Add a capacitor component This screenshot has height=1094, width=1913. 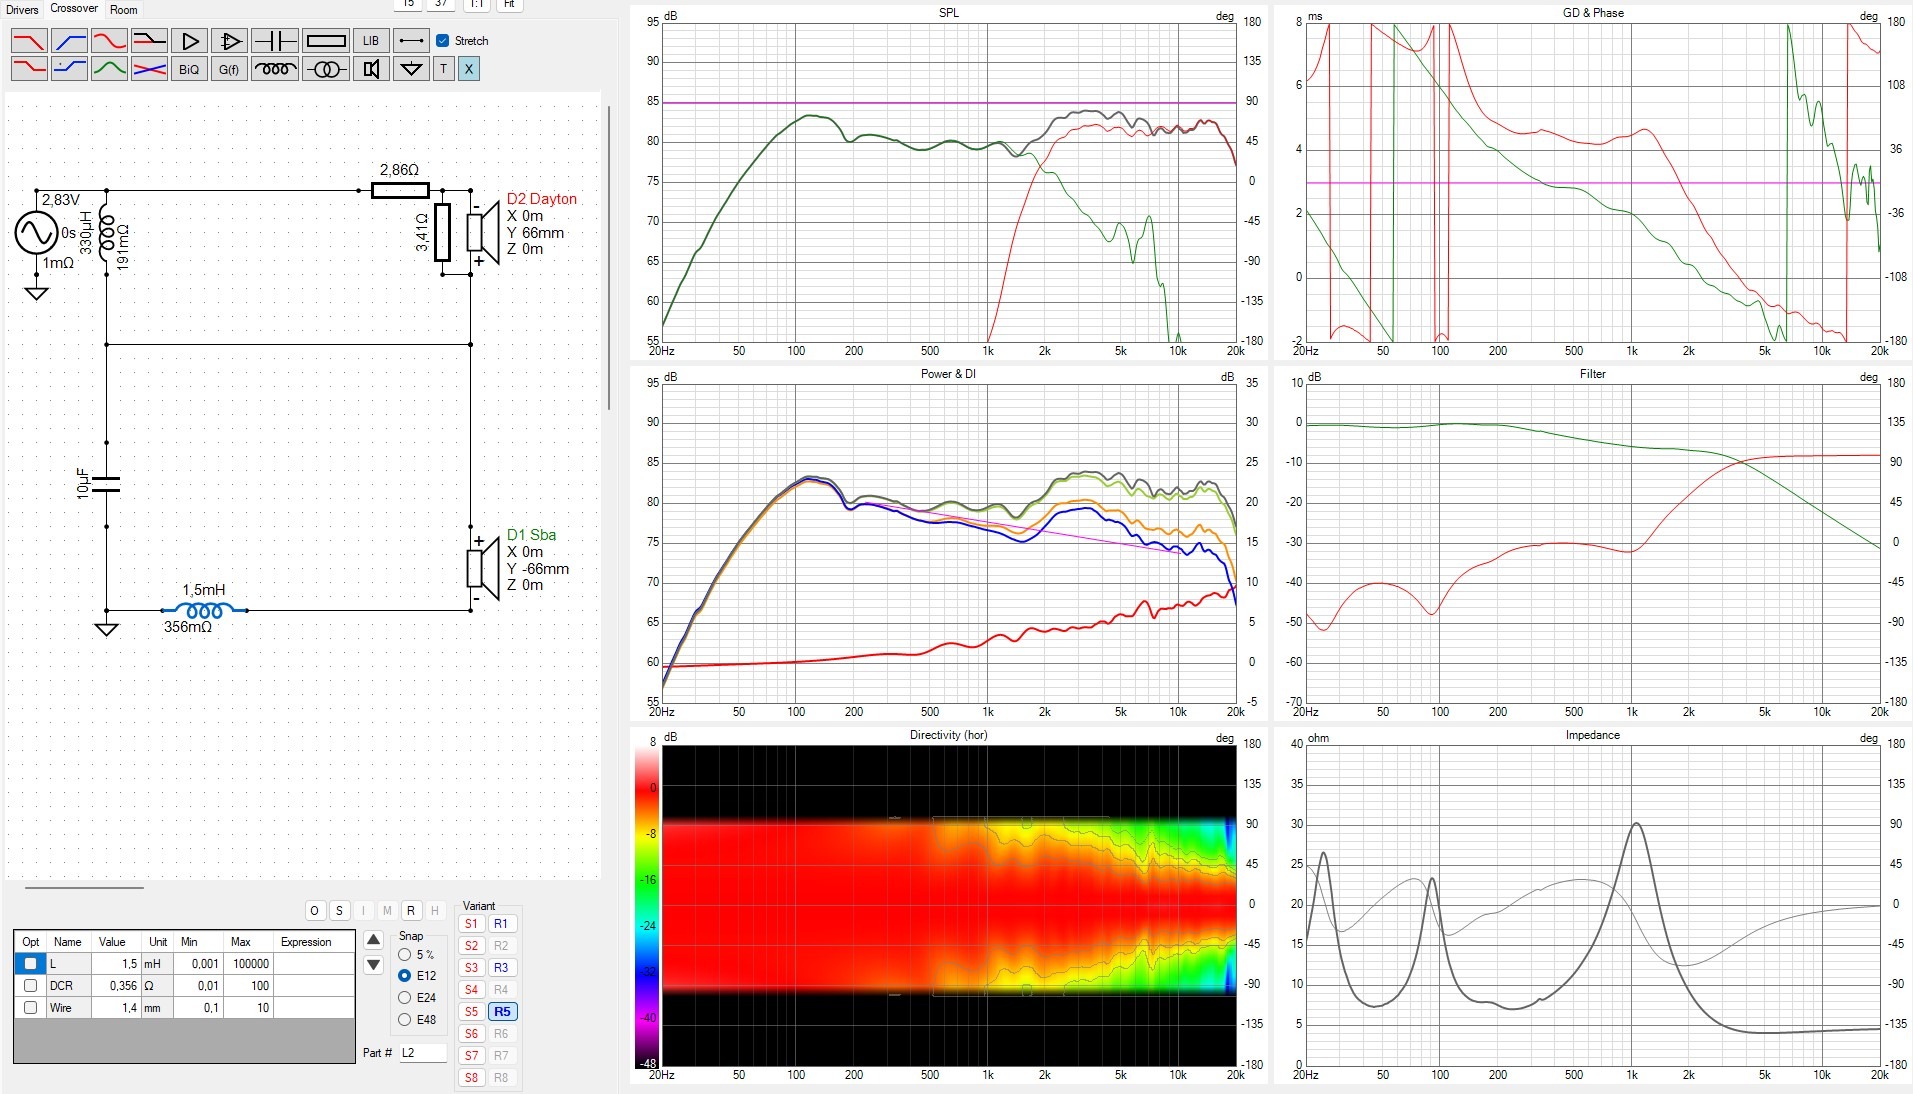(x=274, y=41)
